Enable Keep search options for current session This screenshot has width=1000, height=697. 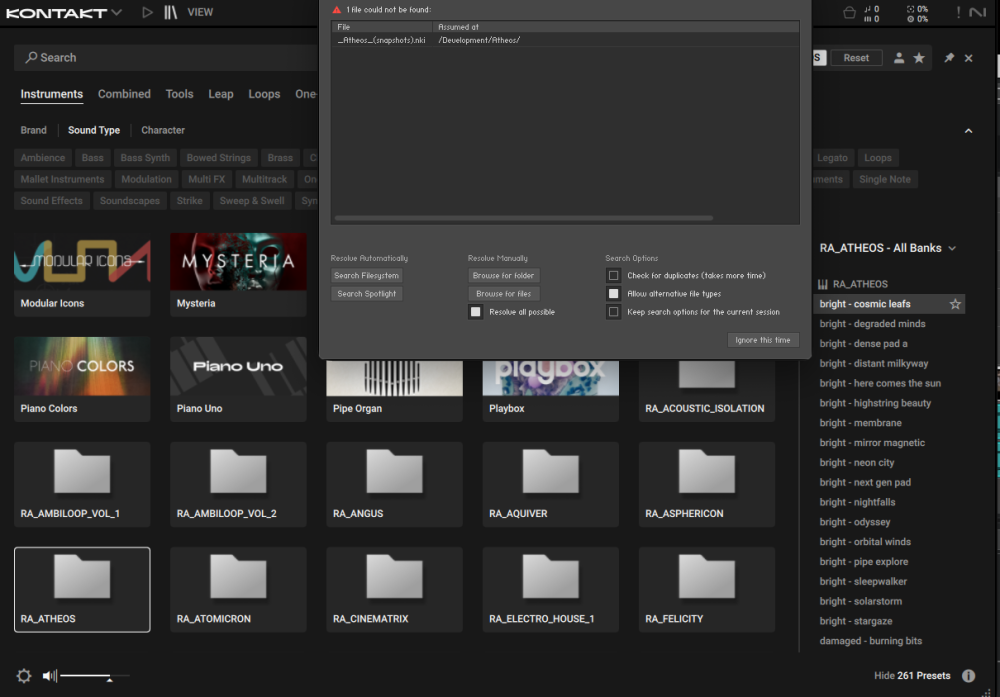click(x=614, y=312)
